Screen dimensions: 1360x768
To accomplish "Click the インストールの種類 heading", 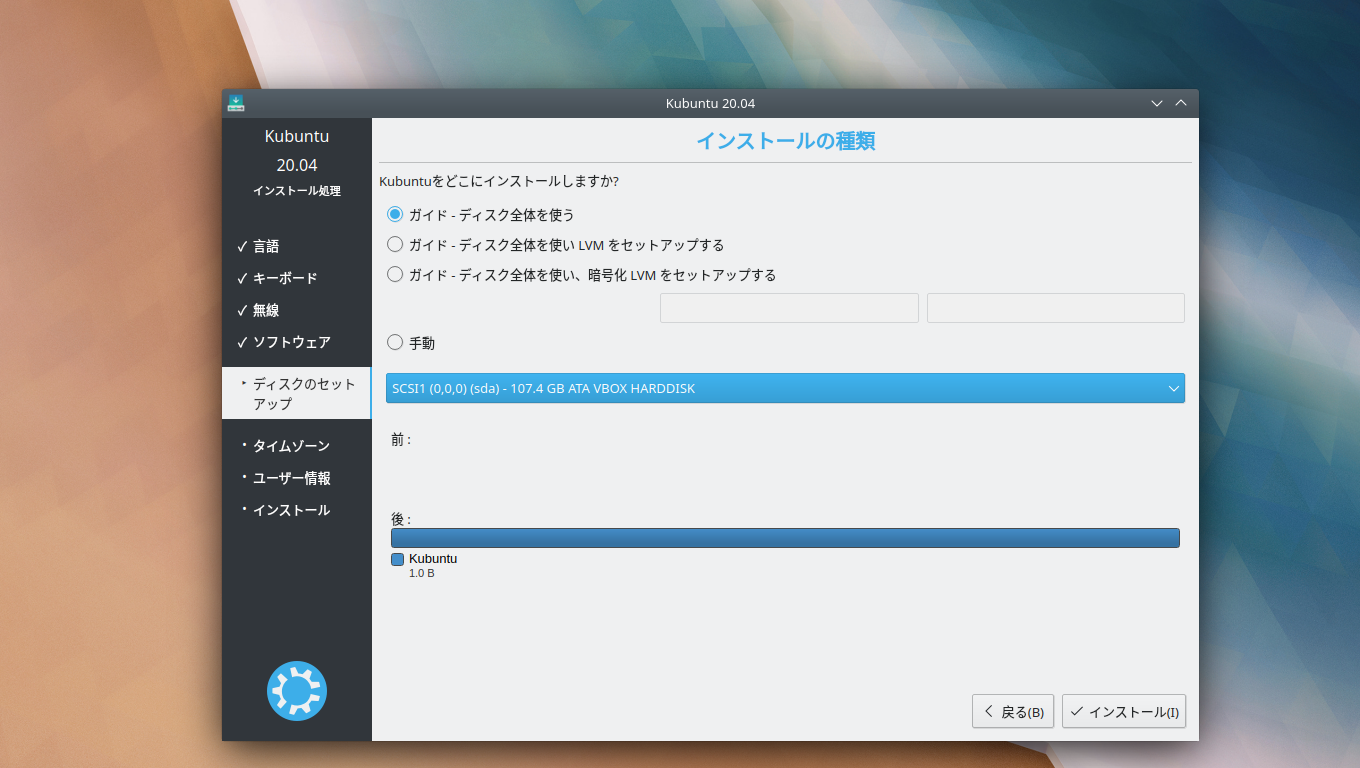I will click(785, 141).
